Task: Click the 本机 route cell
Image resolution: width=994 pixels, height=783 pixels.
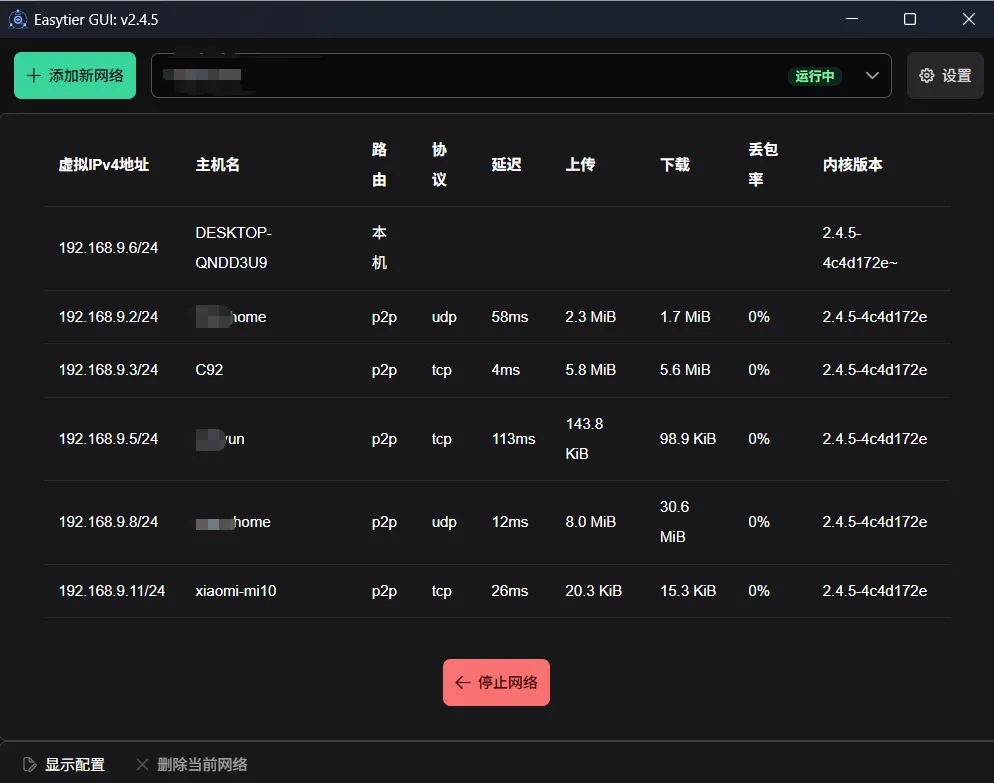Action: (x=379, y=248)
